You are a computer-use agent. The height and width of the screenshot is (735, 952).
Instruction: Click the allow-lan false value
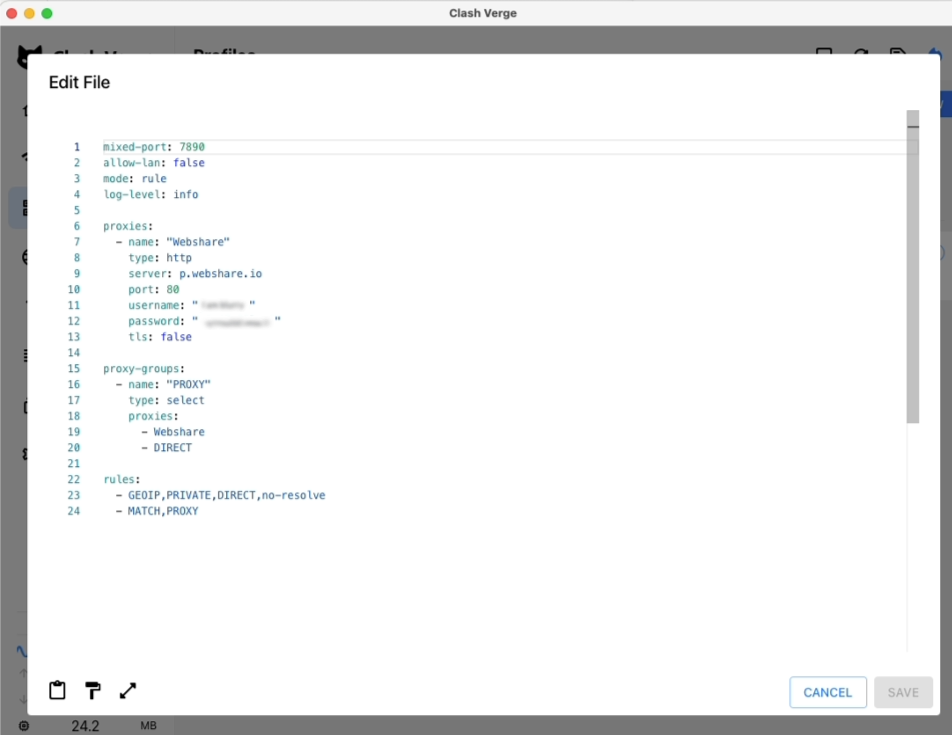point(189,163)
